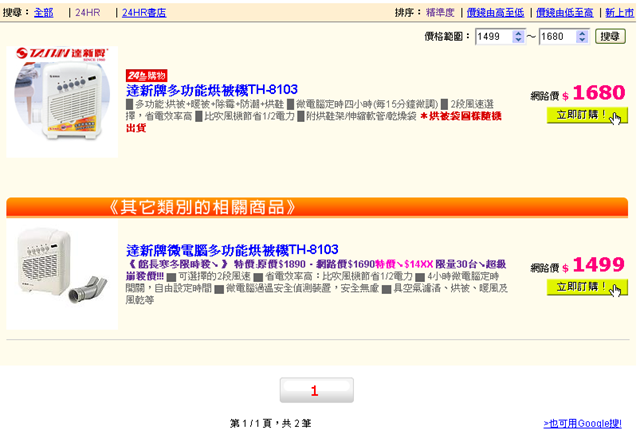Decrease the maximum price 1680 stepper
The image size is (640, 438).
point(582,40)
